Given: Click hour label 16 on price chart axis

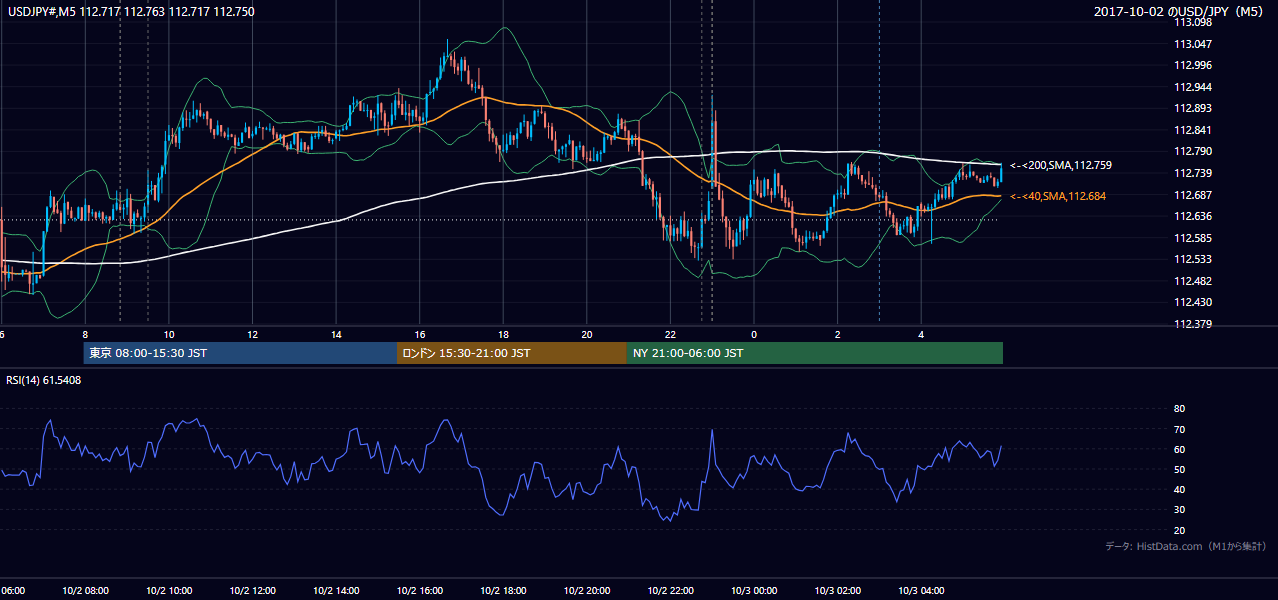Looking at the screenshot, I should coord(420,334).
